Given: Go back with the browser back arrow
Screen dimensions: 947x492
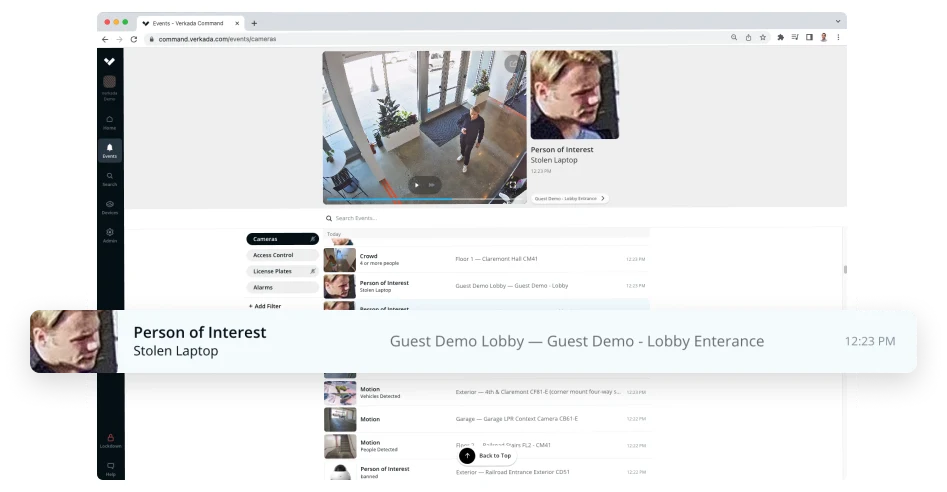Looking at the screenshot, I should click(x=105, y=39).
